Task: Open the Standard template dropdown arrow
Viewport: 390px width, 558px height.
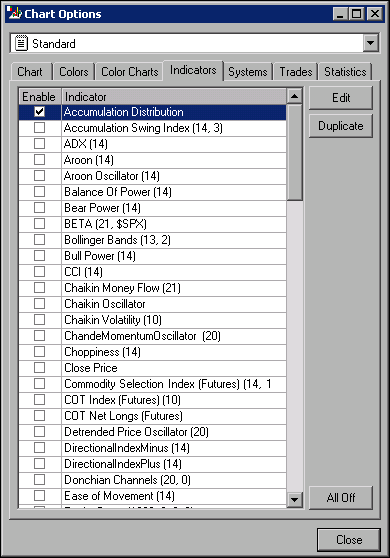Action: (370, 43)
